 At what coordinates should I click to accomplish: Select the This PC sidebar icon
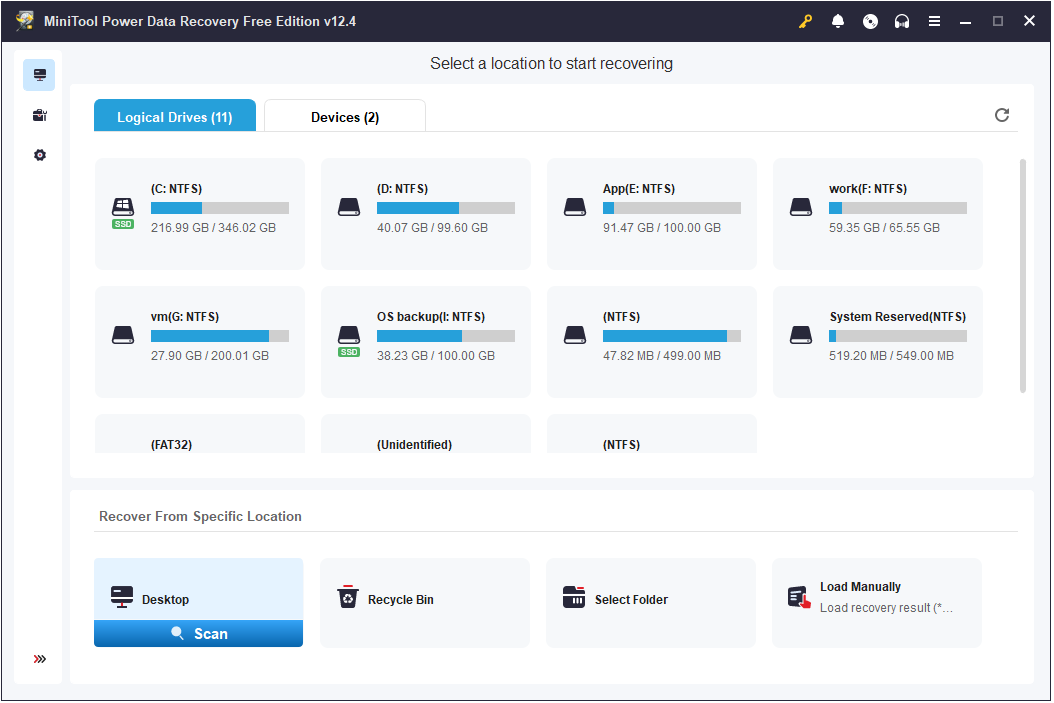pyautogui.click(x=40, y=75)
